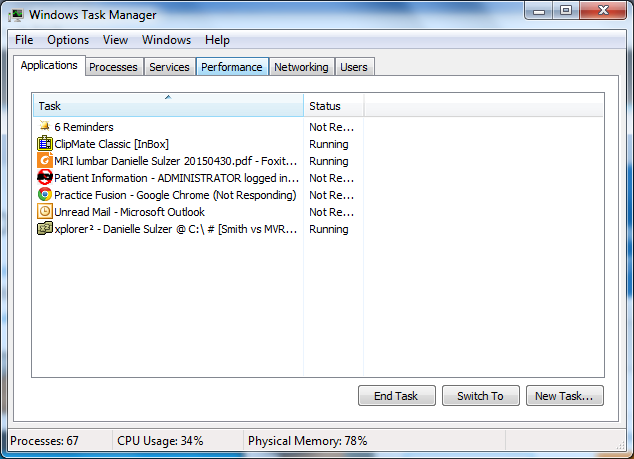Open the Options menu
The height and width of the screenshot is (459, 634).
[68, 40]
